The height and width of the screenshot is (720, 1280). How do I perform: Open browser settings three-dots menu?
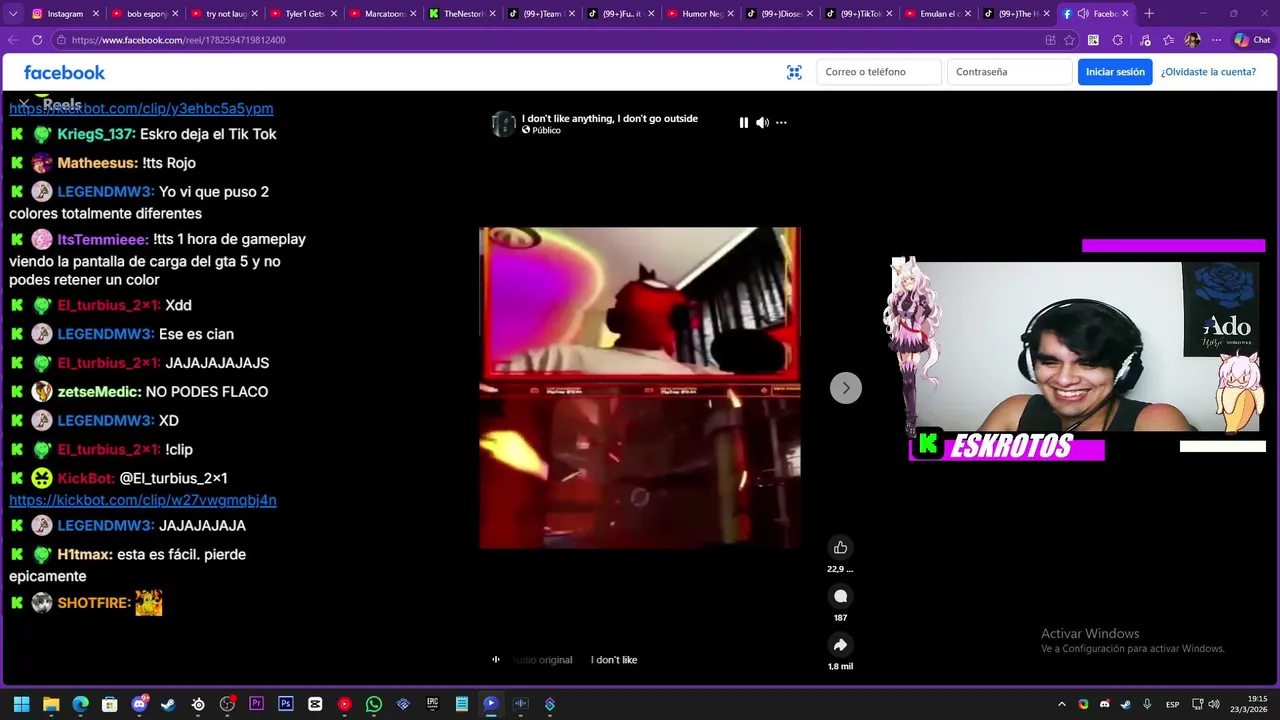(1216, 40)
